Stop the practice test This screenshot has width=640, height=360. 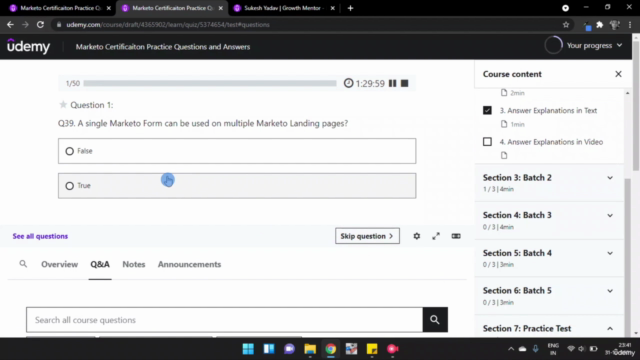(x=404, y=83)
